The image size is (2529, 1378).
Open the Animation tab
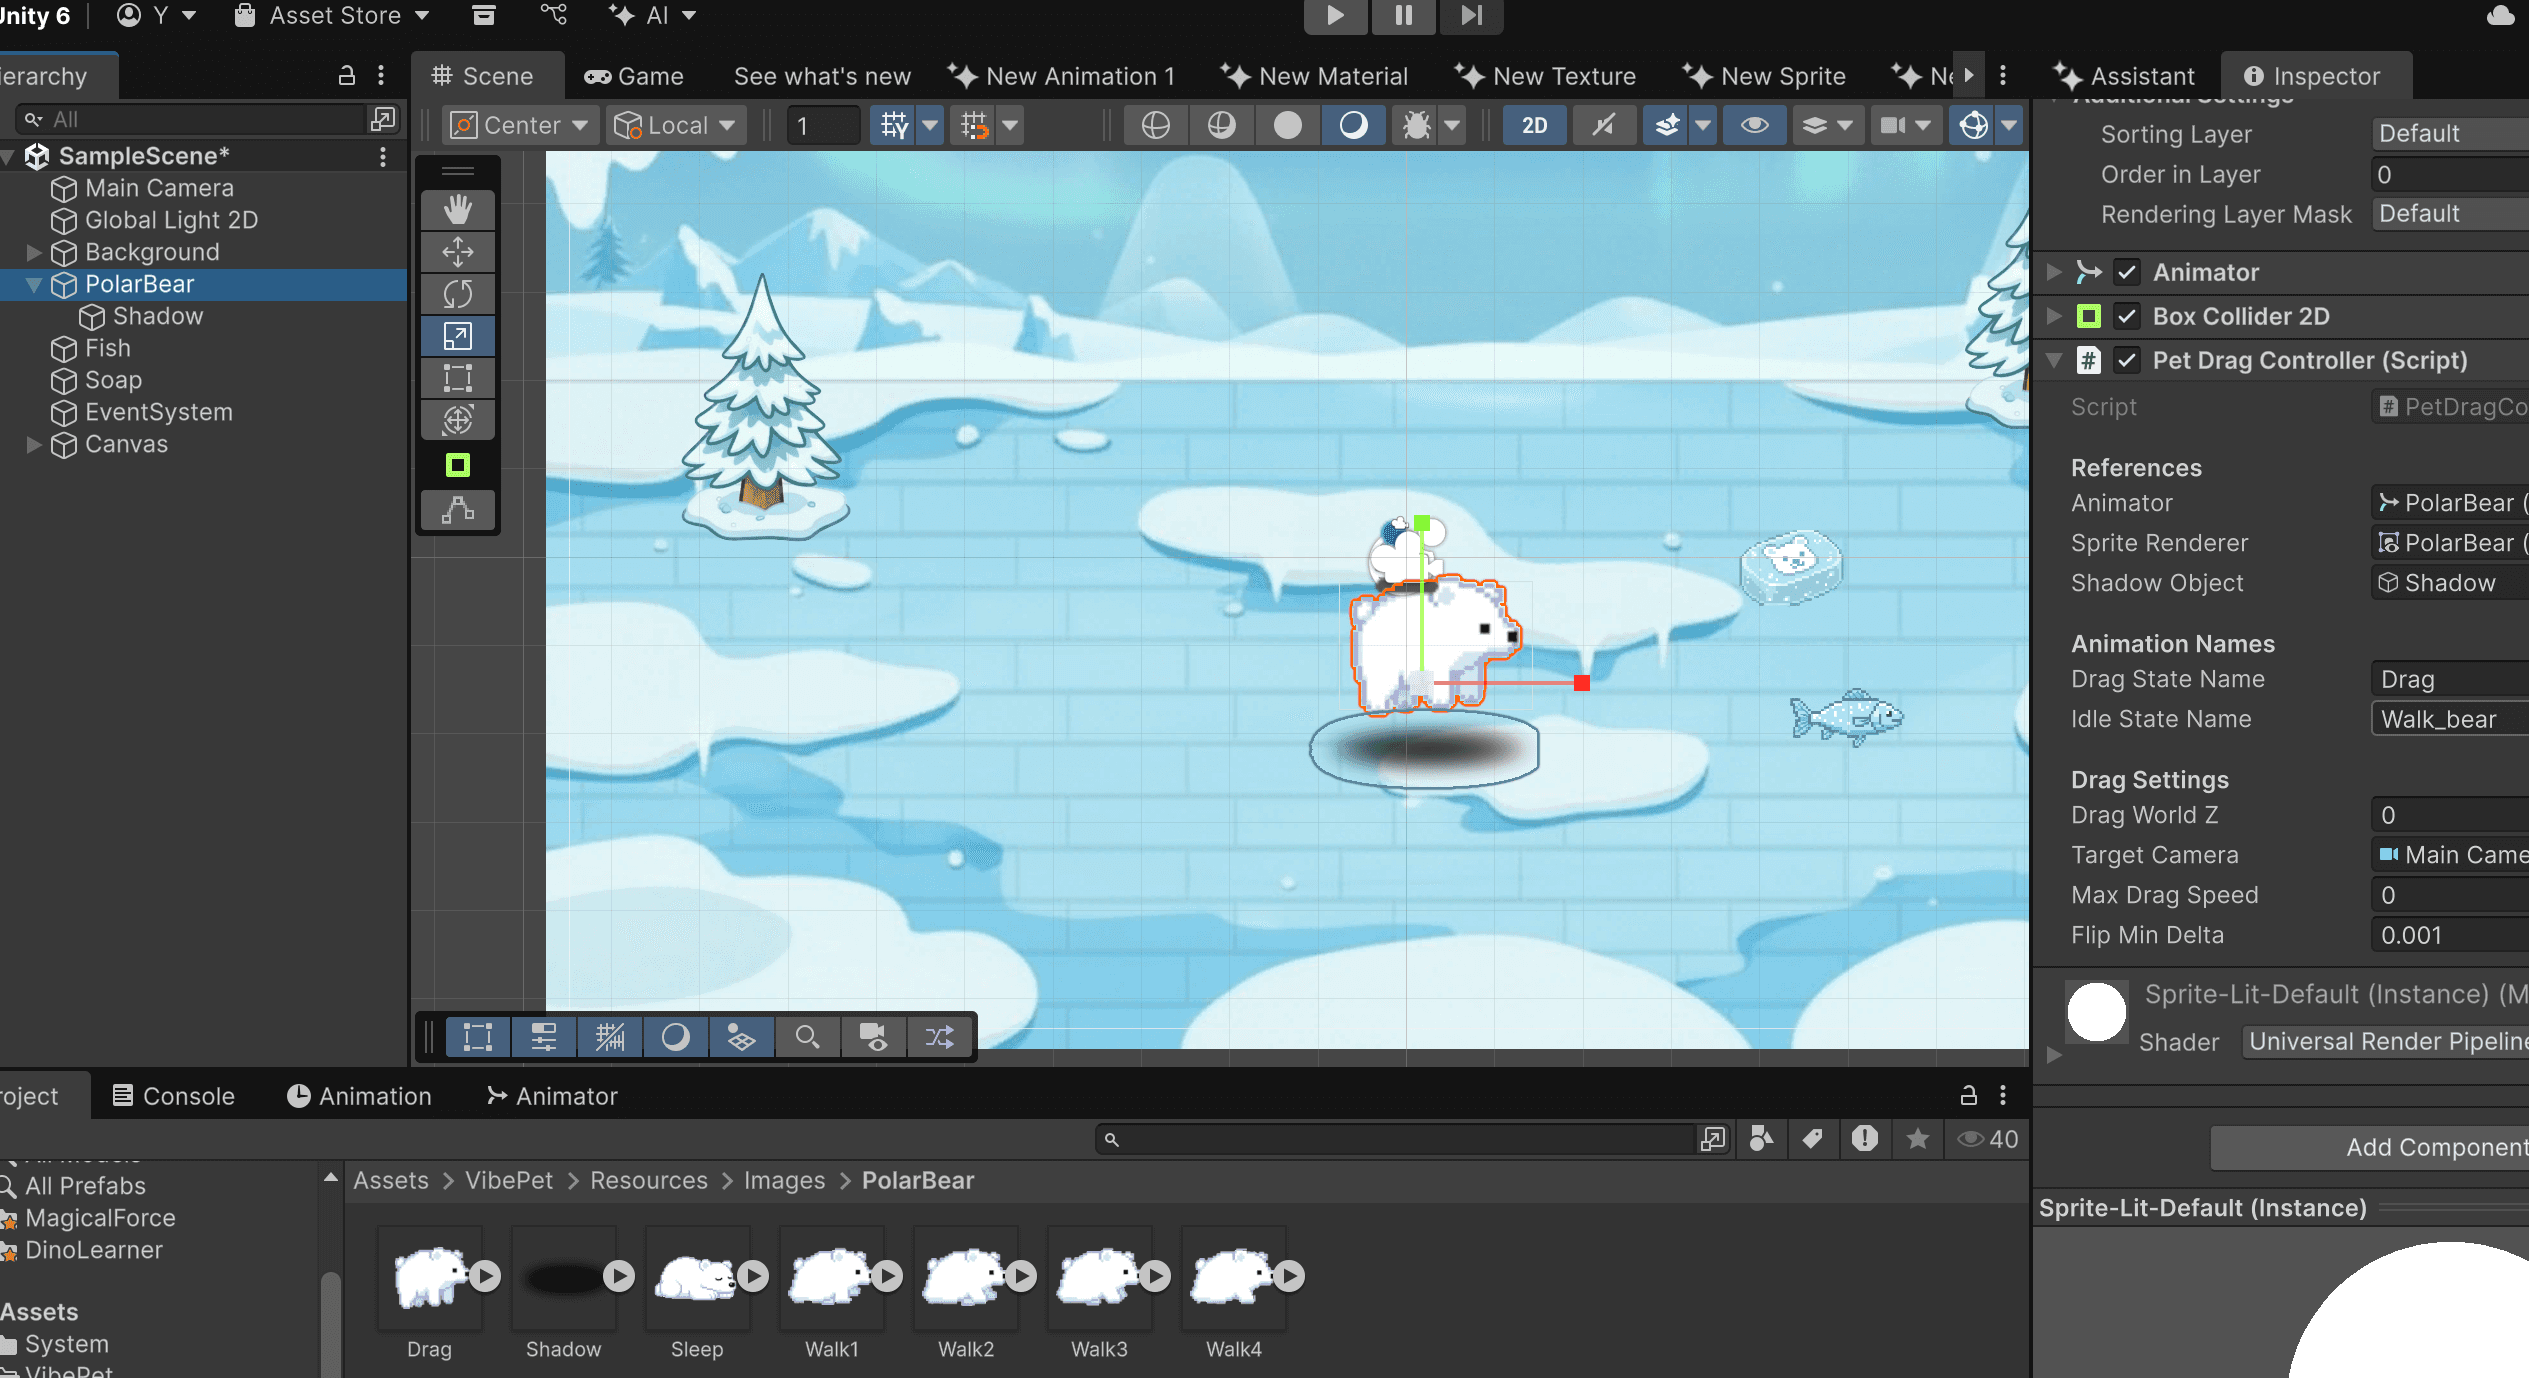click(x=359, y=1096)
